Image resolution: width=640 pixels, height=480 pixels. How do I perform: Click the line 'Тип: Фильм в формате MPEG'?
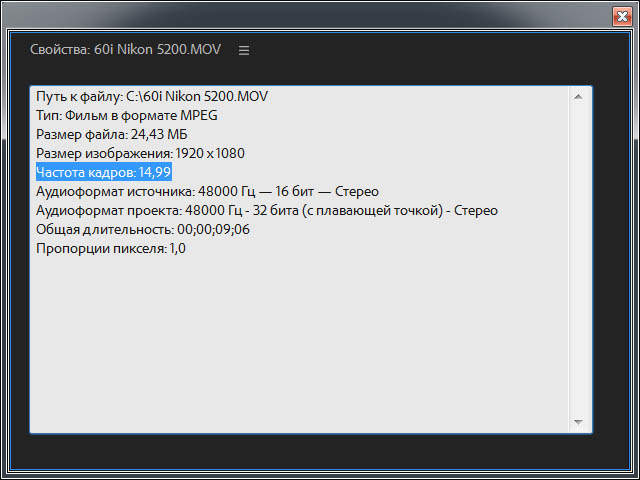[127, 116]
